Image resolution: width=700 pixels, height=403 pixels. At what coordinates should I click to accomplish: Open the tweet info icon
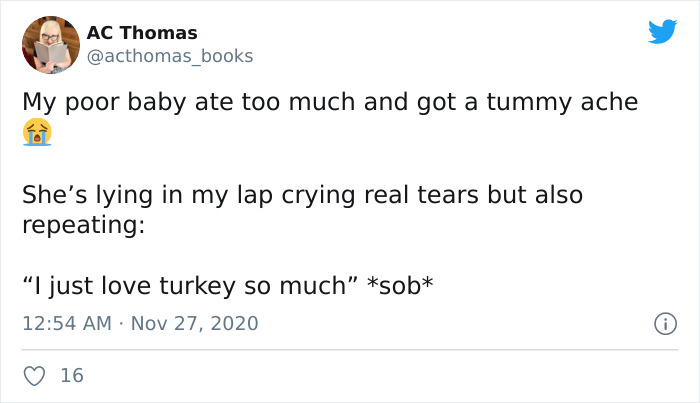(x=664, y=323)
